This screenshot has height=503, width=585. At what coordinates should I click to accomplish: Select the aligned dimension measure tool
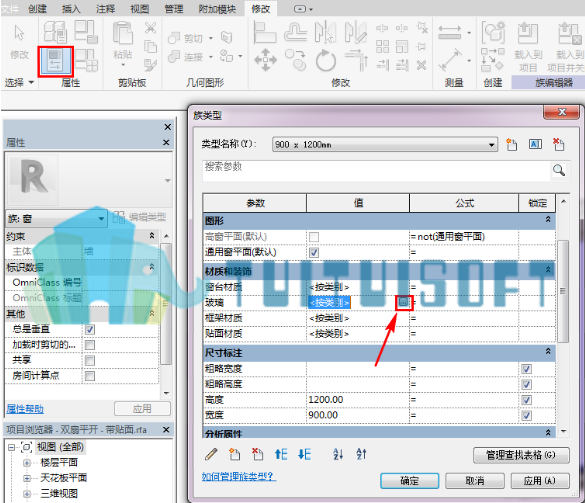coord(450,32)
